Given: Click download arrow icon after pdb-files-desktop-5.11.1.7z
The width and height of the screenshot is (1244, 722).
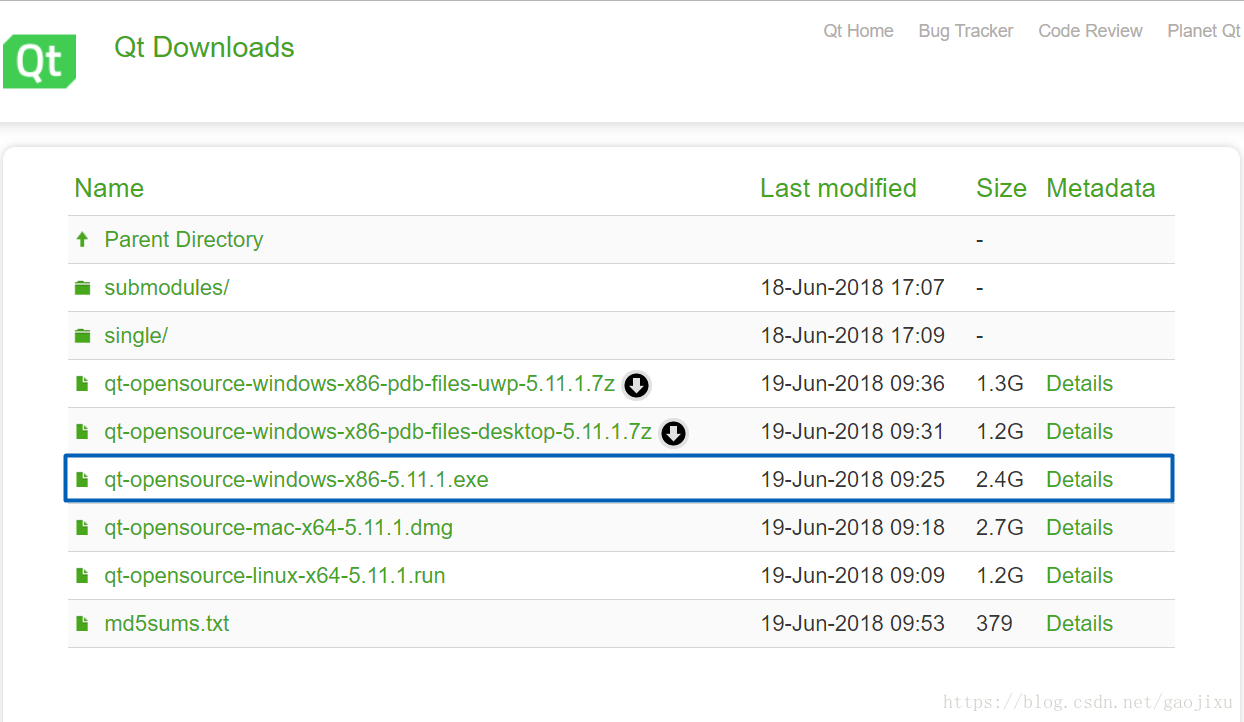Looking at the screenshot, I should (x=674, y=433).
